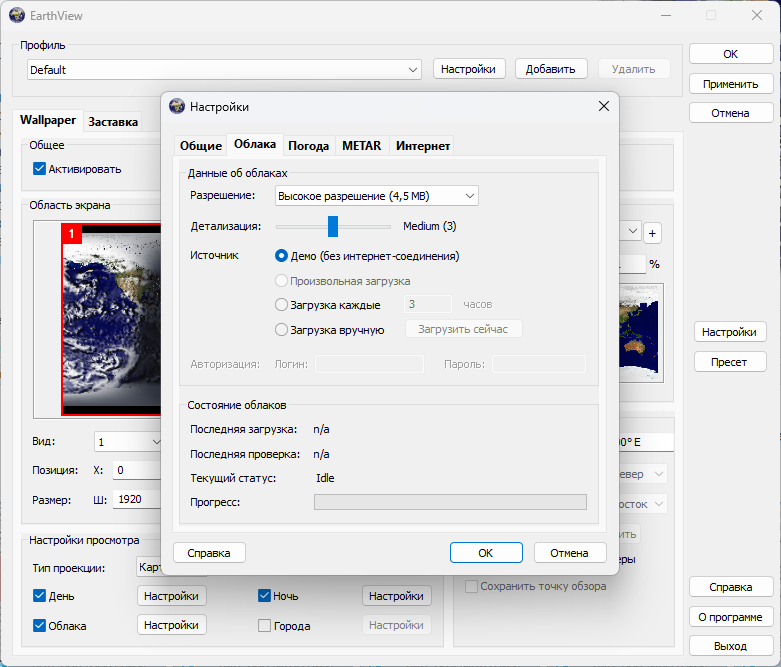Enable the Города checkbox
781x667 pixels.
(265, 626)
